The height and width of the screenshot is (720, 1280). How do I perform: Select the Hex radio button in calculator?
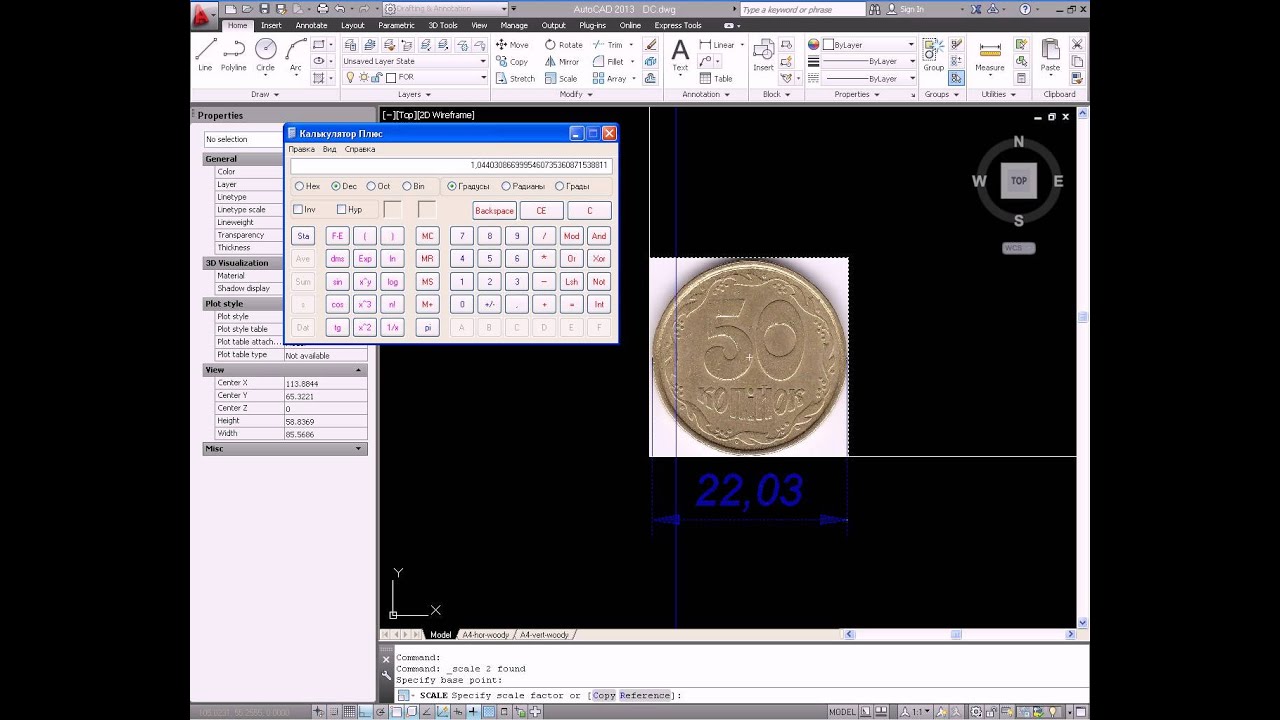(307, 186)
